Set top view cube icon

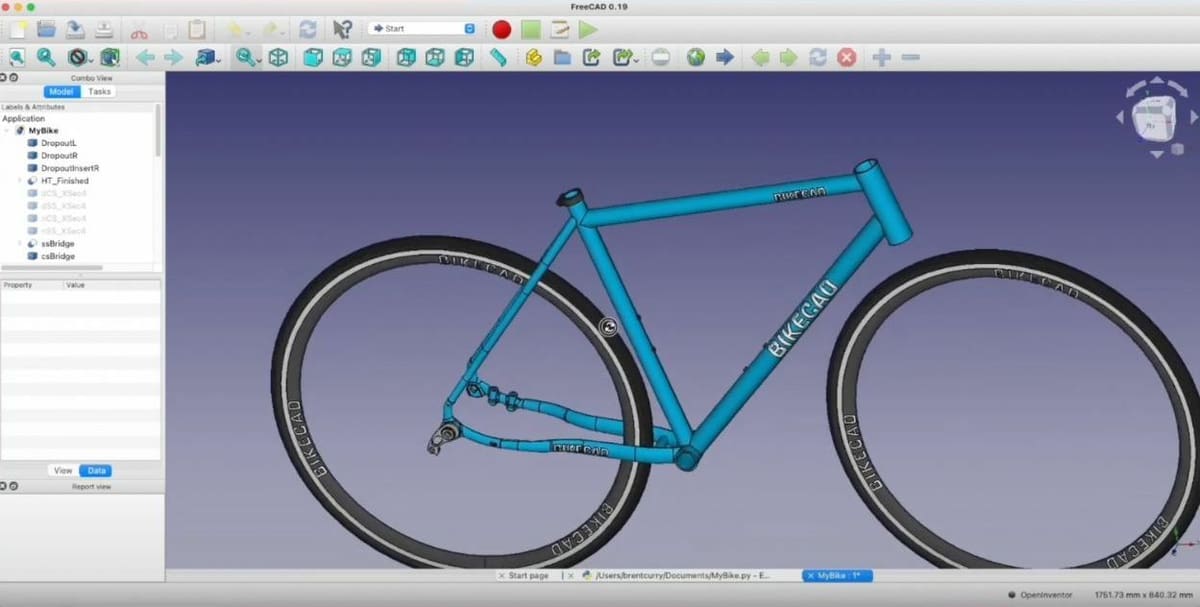[342, 57]
